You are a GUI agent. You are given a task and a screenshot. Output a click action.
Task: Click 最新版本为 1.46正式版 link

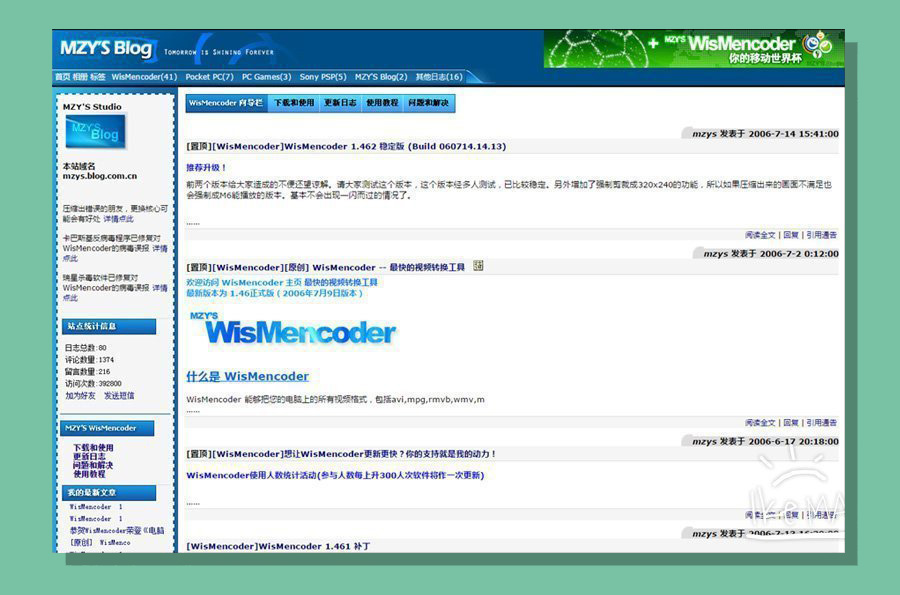click(x=274, y=293)
